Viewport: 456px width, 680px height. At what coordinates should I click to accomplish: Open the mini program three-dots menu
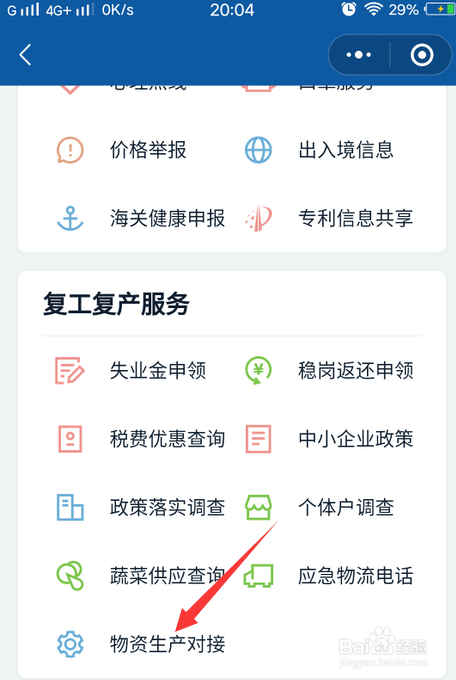coord(359,55)
